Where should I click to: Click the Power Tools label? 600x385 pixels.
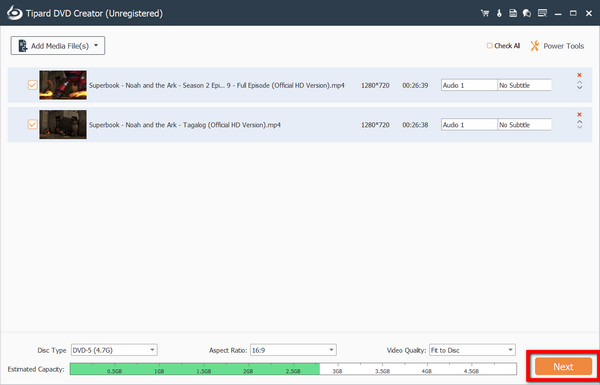(564, 46)
